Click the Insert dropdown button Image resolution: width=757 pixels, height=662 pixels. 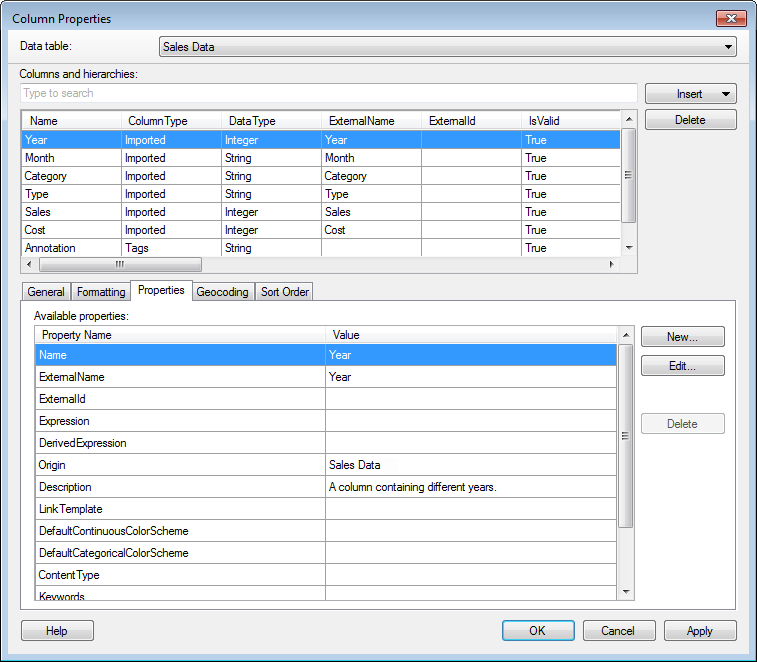pos(690,94)
